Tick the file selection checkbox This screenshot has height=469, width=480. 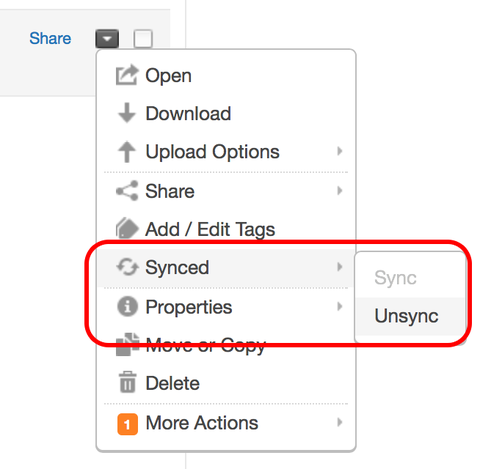coord(143,39)
